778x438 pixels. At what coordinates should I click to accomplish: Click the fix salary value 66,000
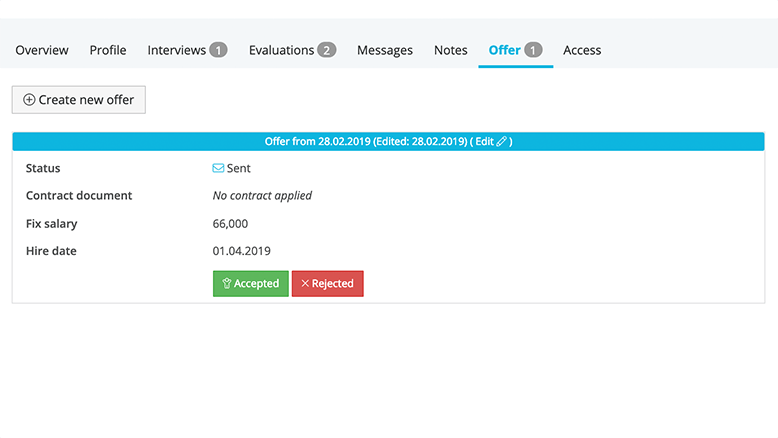pos(230,224)
